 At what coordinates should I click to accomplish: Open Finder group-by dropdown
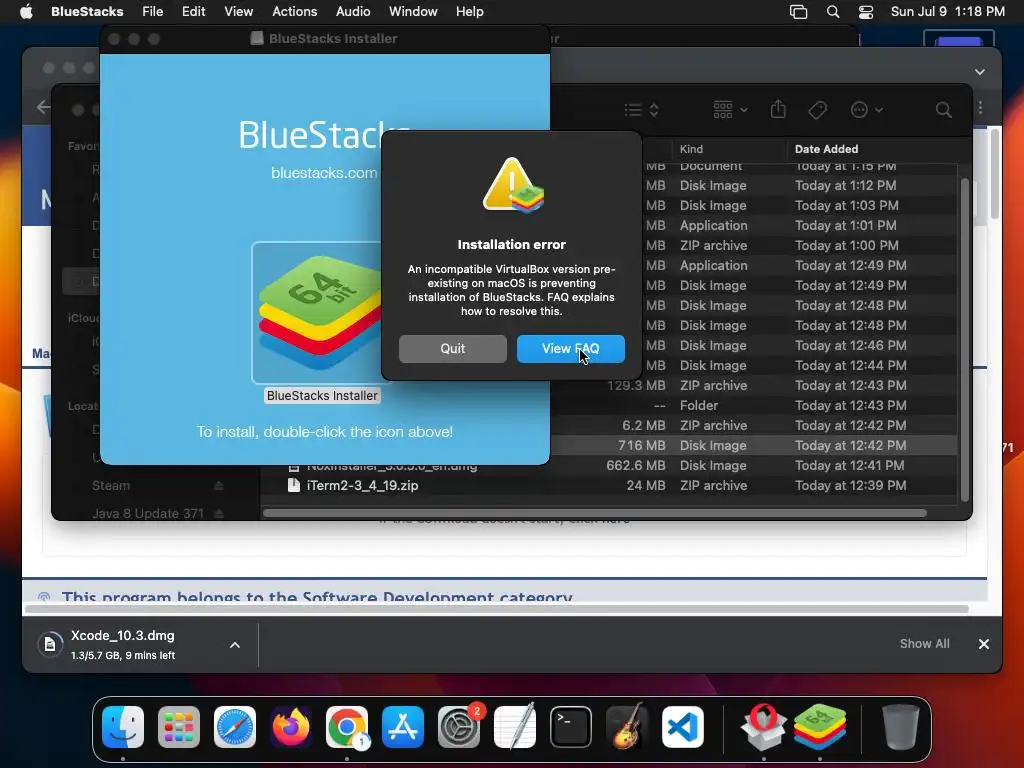(x=730, y=110)
